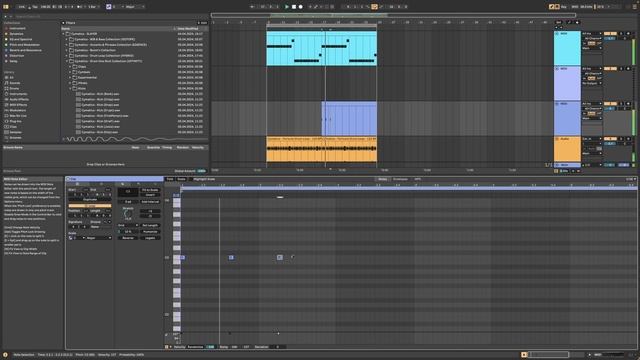This screenshot has width=640, height=360.
Task: Click the Invert button in pitch tools
Action: coord(150,195)
